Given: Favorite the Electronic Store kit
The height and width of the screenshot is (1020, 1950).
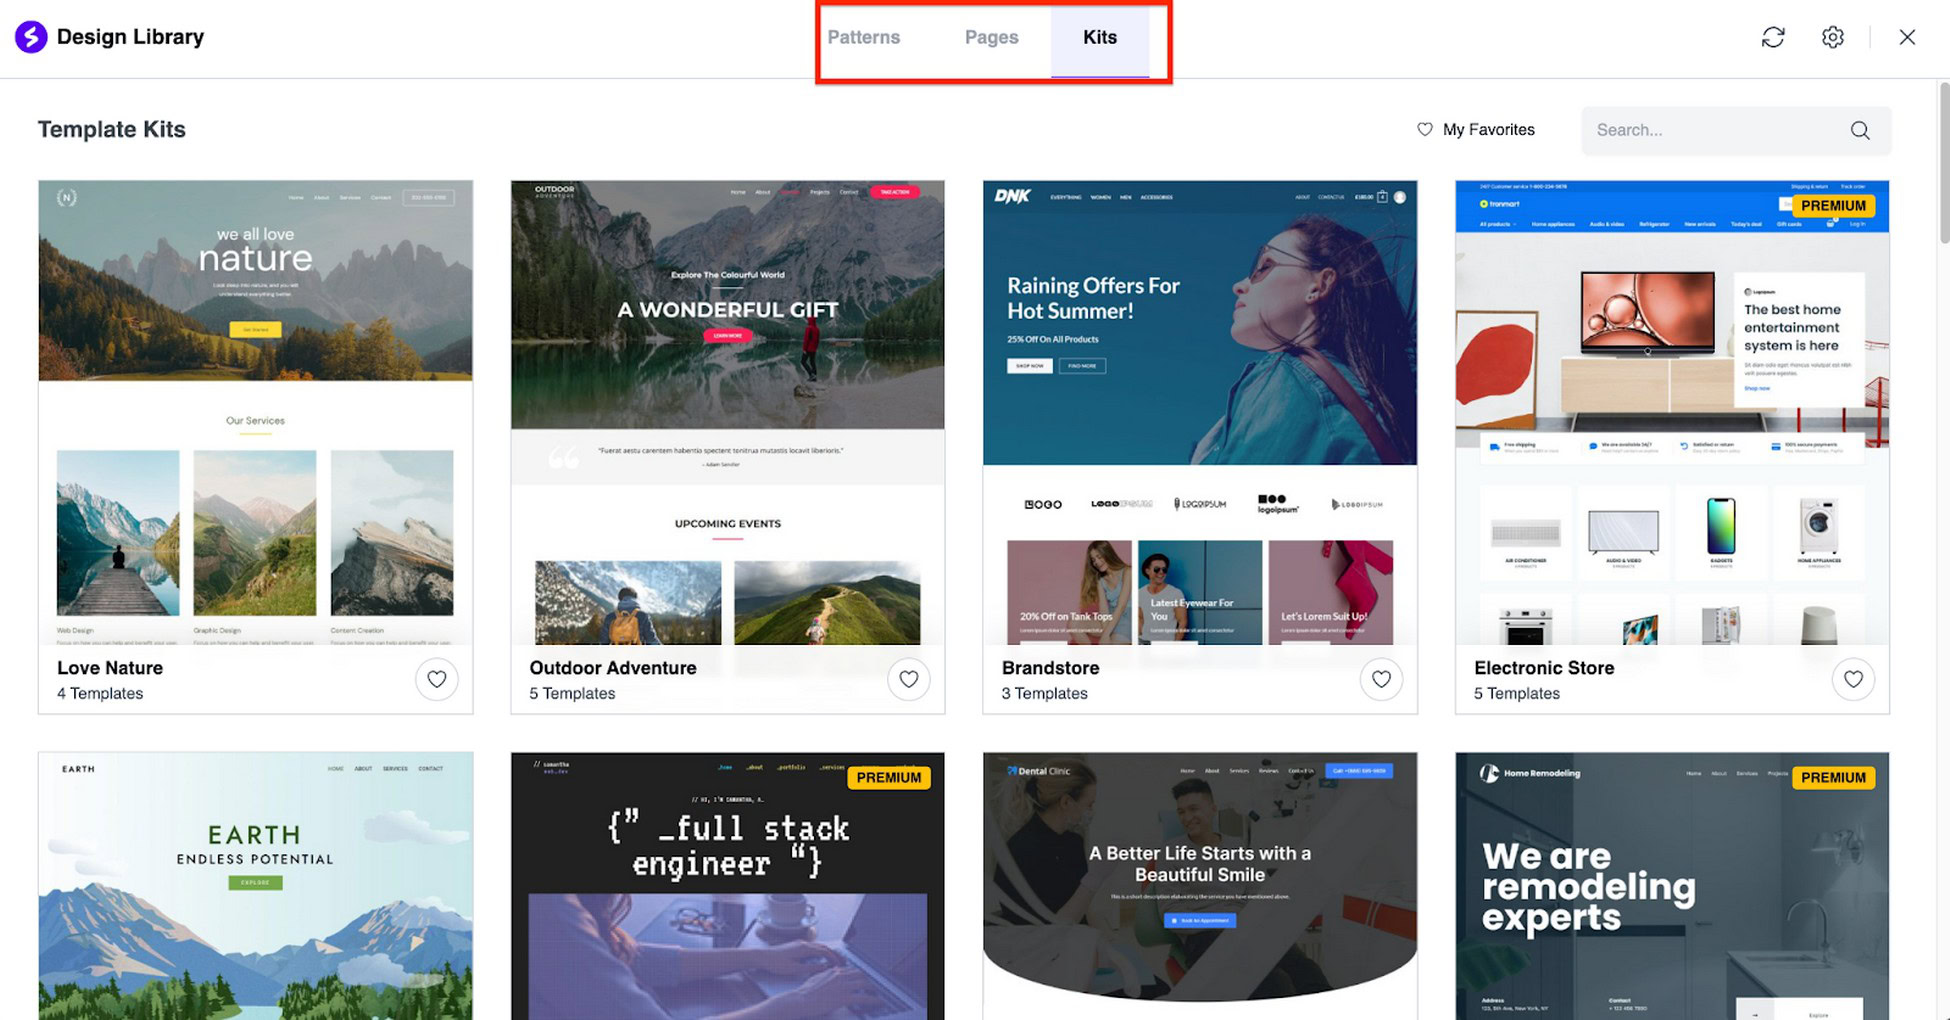Looking at the screenshot, I should (1854, 679).
